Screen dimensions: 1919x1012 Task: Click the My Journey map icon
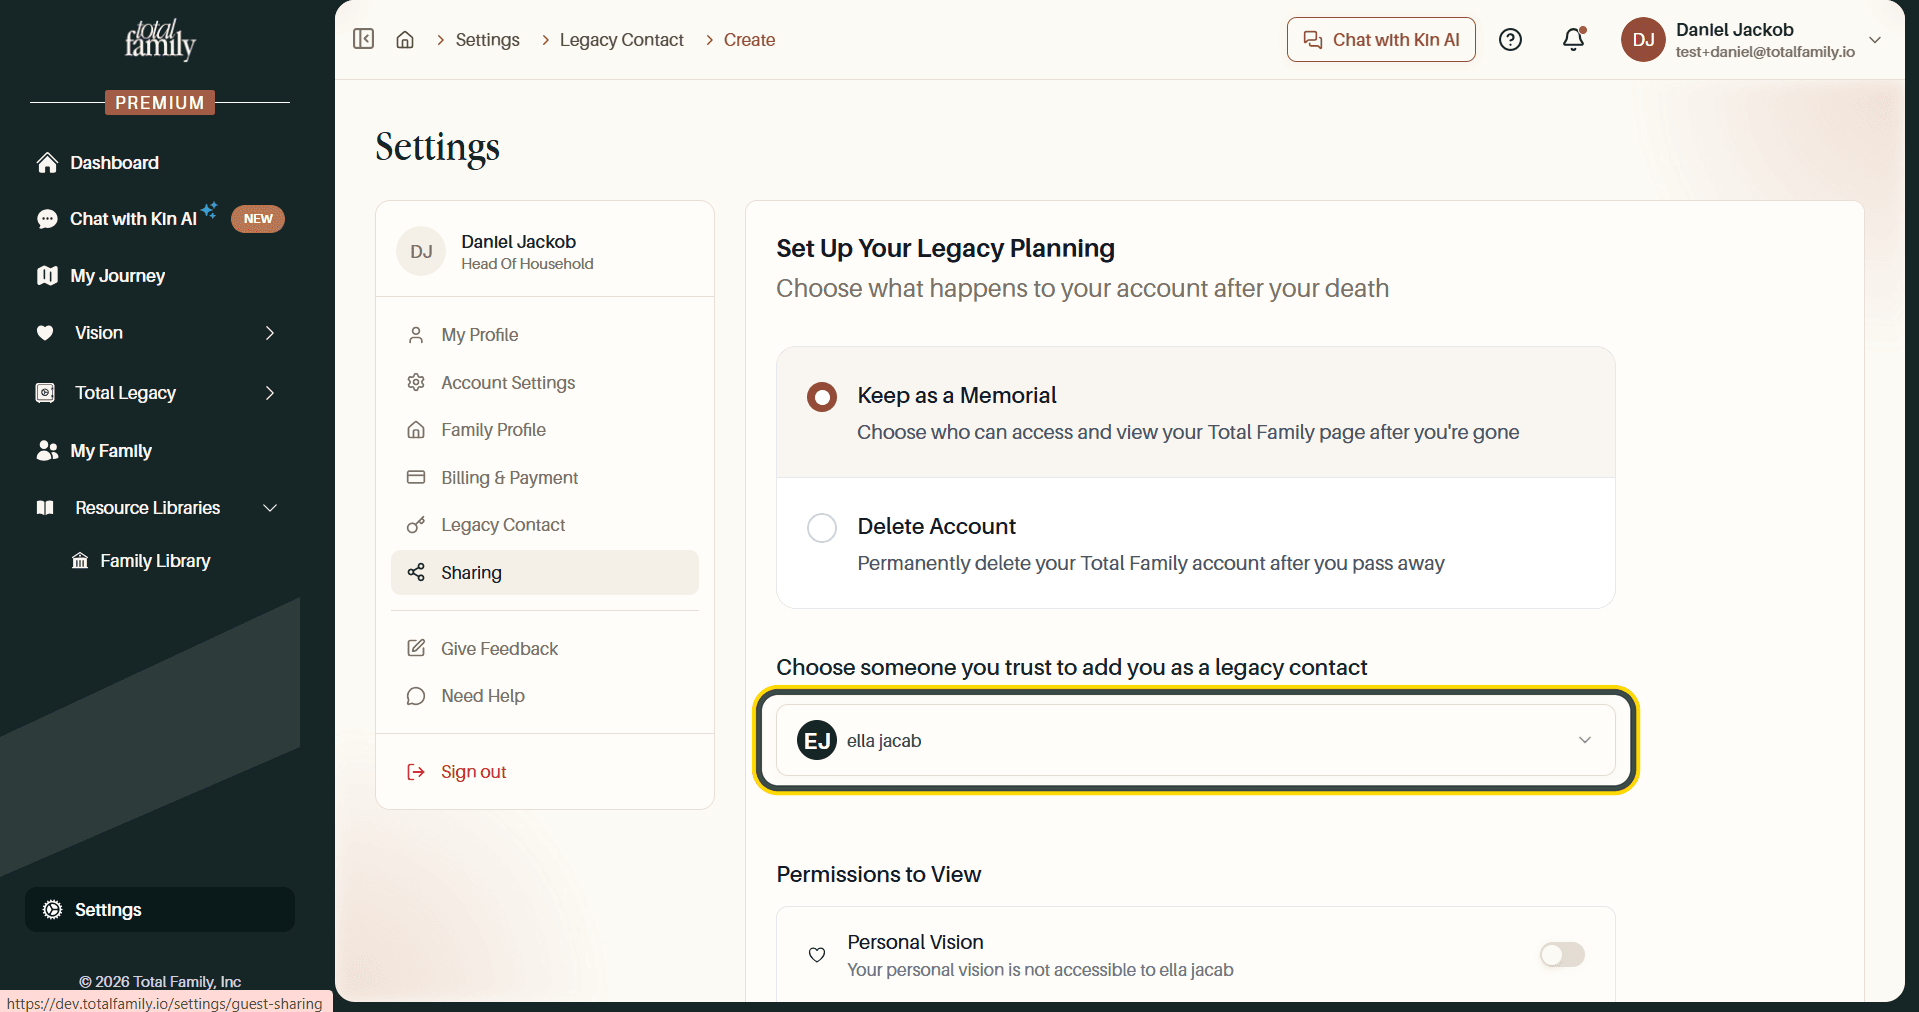pyautogui.click(x=47, y=276)
